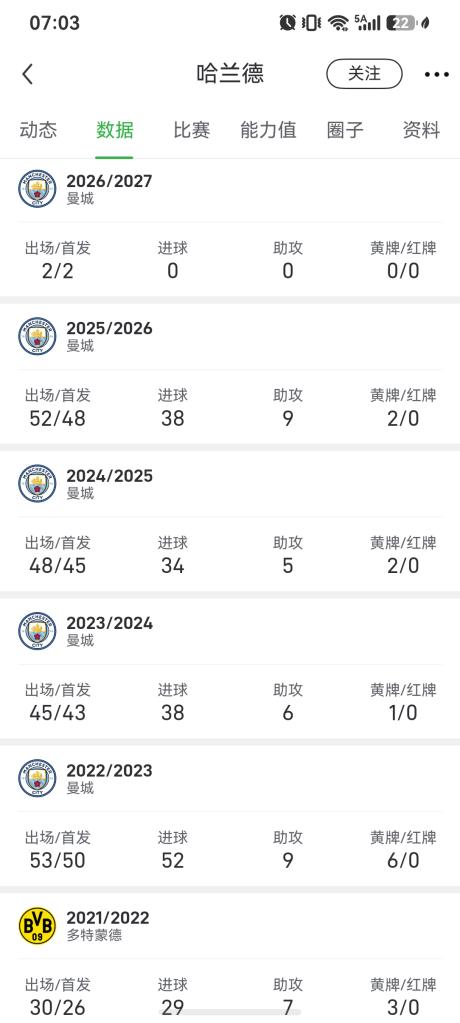Tap Manchester City crest for 2022/2023 season

coord(37,778)
